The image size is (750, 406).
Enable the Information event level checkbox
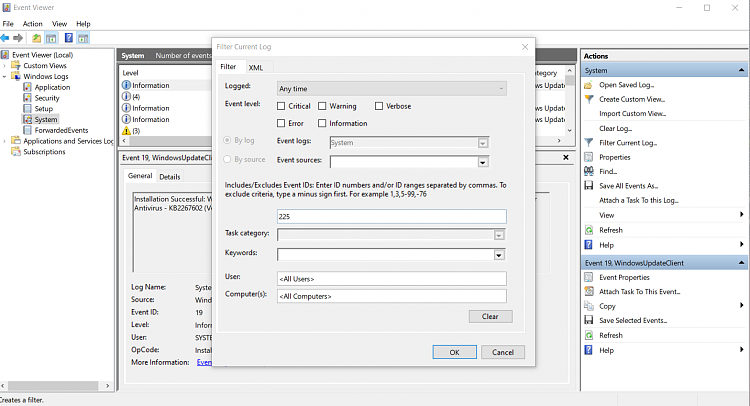(x=322, y=123)
